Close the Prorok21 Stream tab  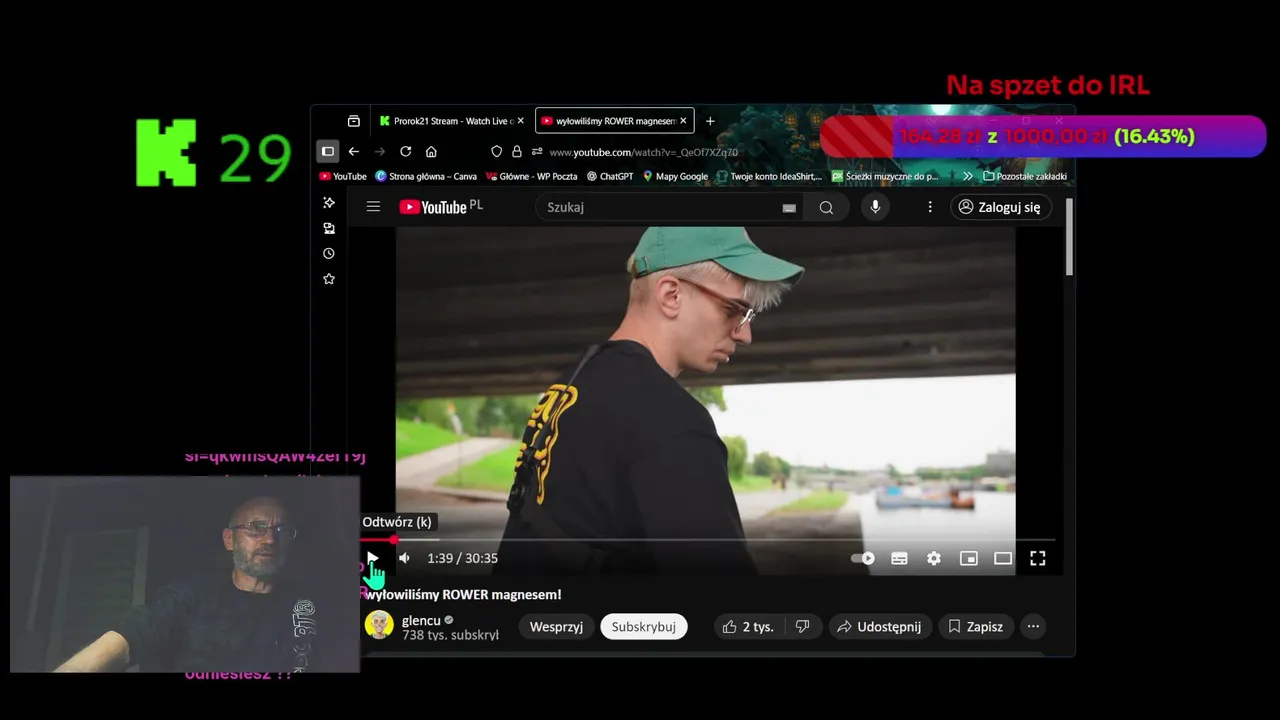(520, 121)
